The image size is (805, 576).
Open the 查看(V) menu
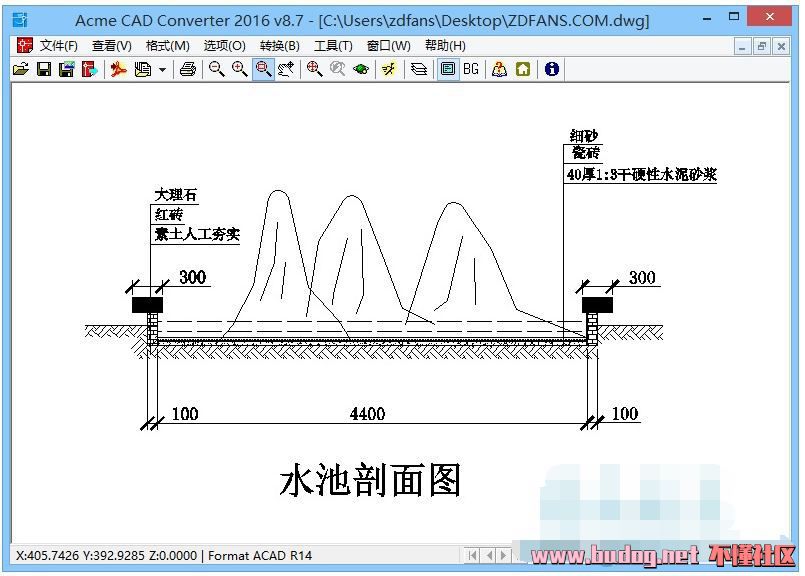tap(111, 46)
